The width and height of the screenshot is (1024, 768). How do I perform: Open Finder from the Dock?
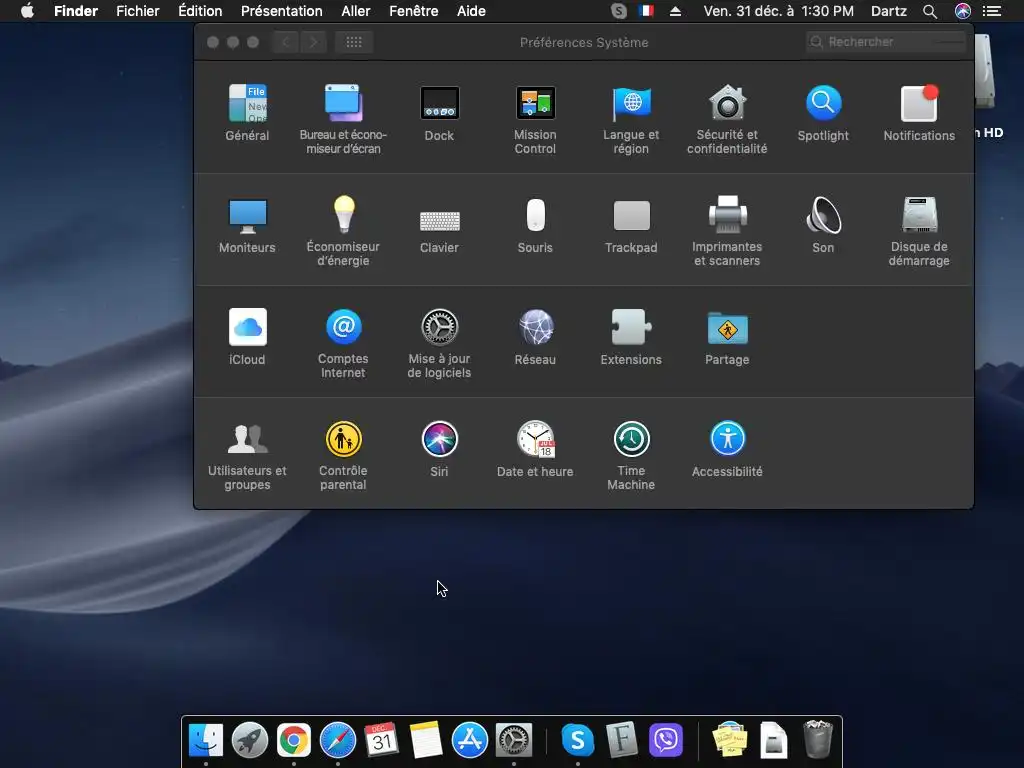[206, 740]
